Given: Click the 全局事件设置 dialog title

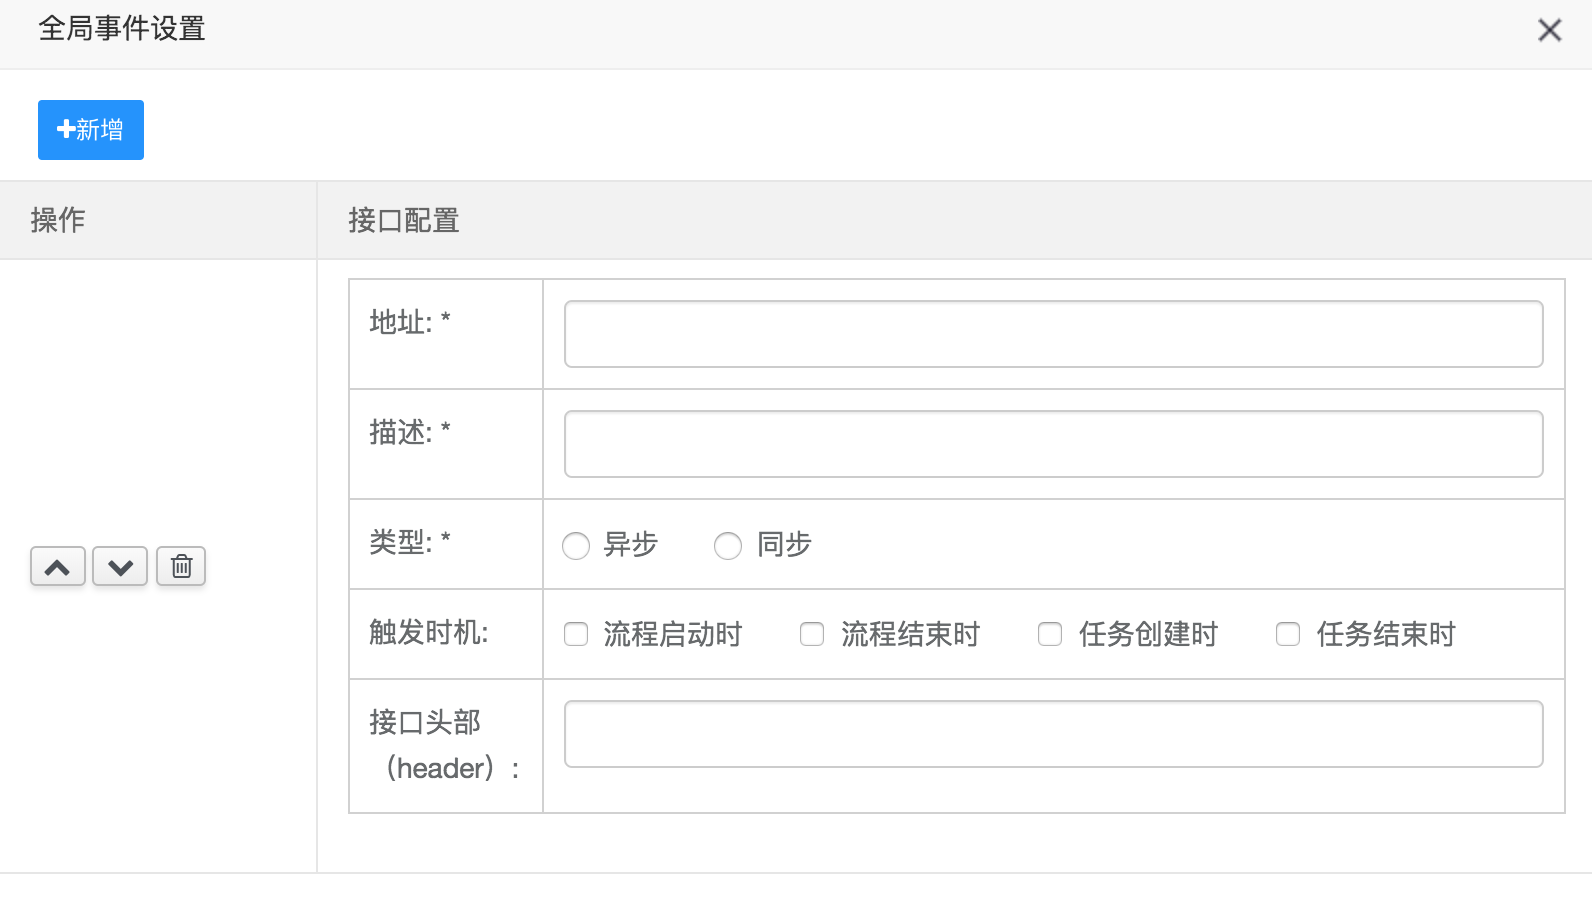Looking at the screenshot, I should 122,29.
